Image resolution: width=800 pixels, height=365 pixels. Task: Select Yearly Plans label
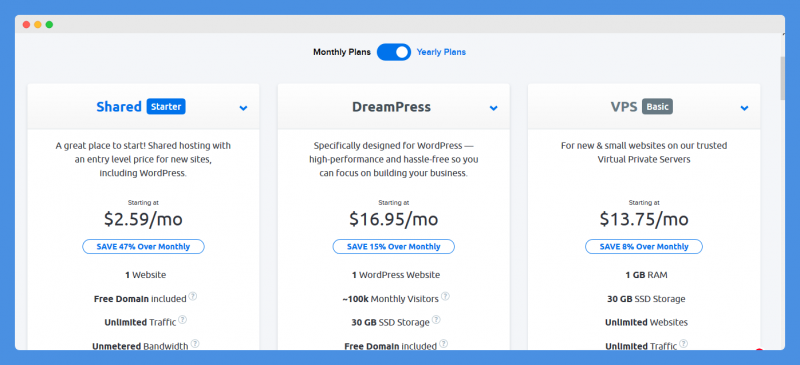click(x=441, y=52)
